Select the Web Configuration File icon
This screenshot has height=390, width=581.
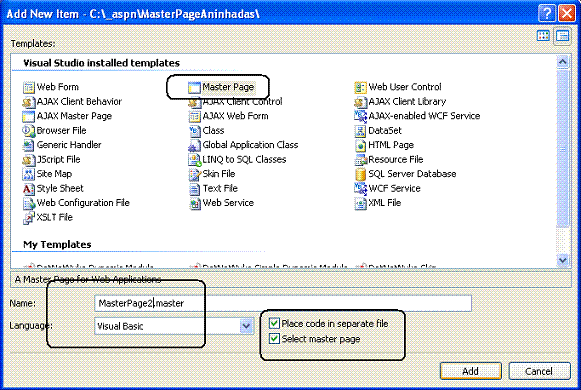point(29,203)
